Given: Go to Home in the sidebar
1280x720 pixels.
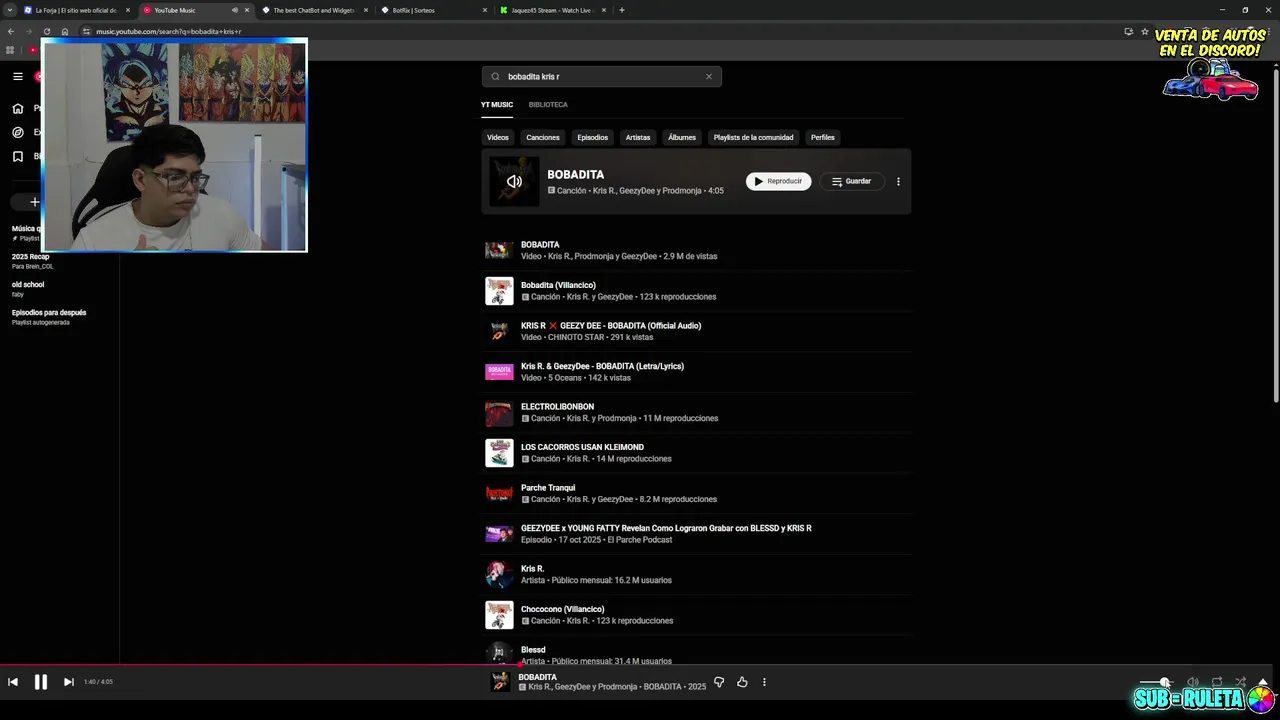Looking at the screenshot, I should tap(18, 108).
